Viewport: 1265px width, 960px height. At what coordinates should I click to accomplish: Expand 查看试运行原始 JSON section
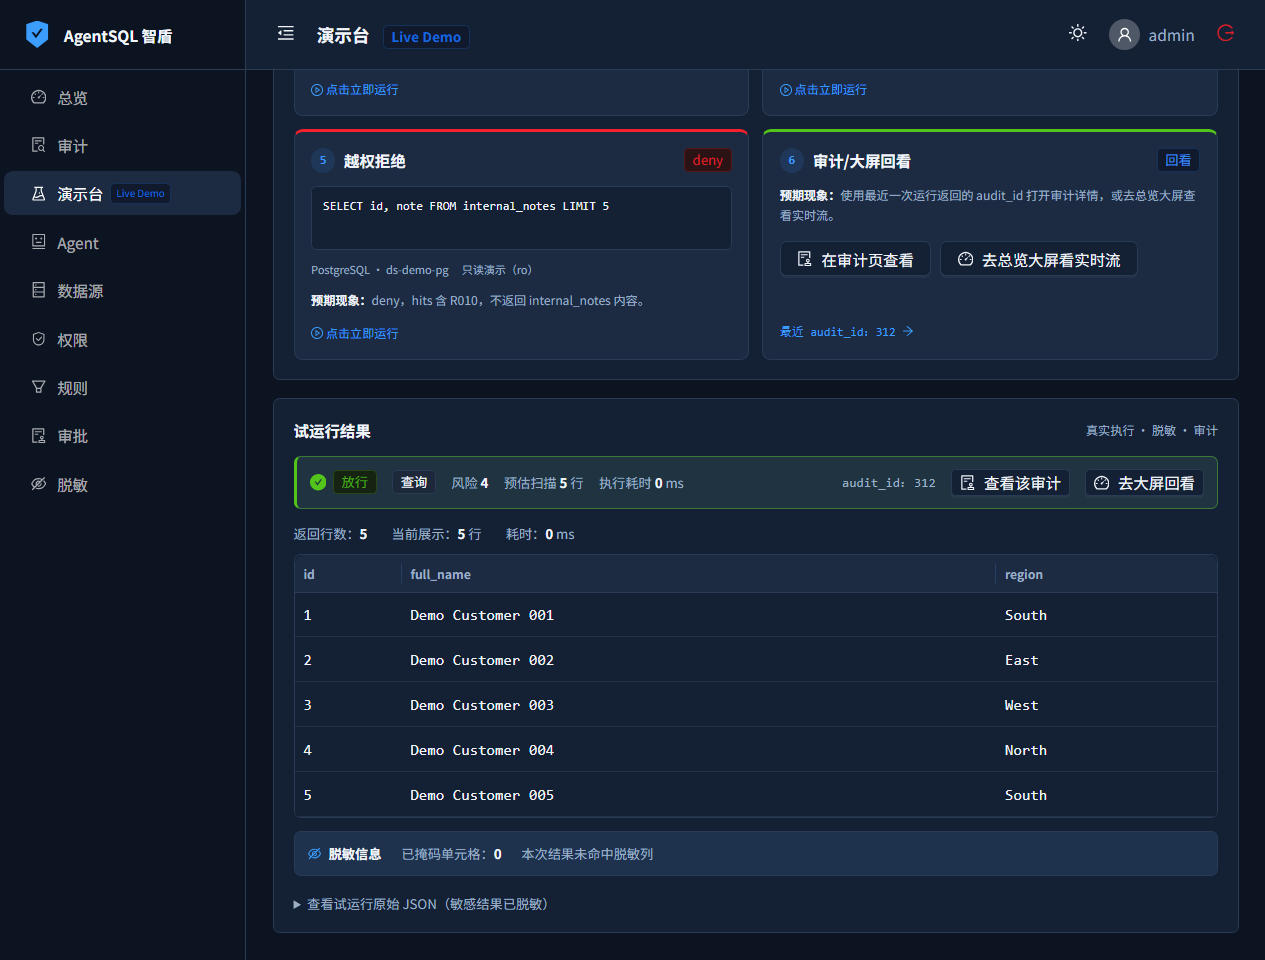[x=421, y=904]
